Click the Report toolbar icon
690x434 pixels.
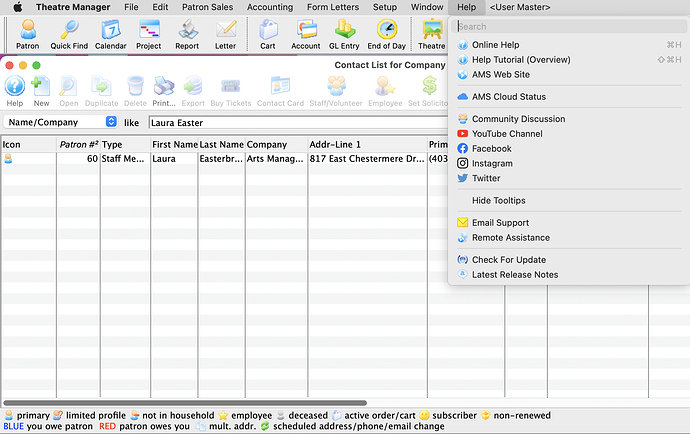tap(187, 34)
